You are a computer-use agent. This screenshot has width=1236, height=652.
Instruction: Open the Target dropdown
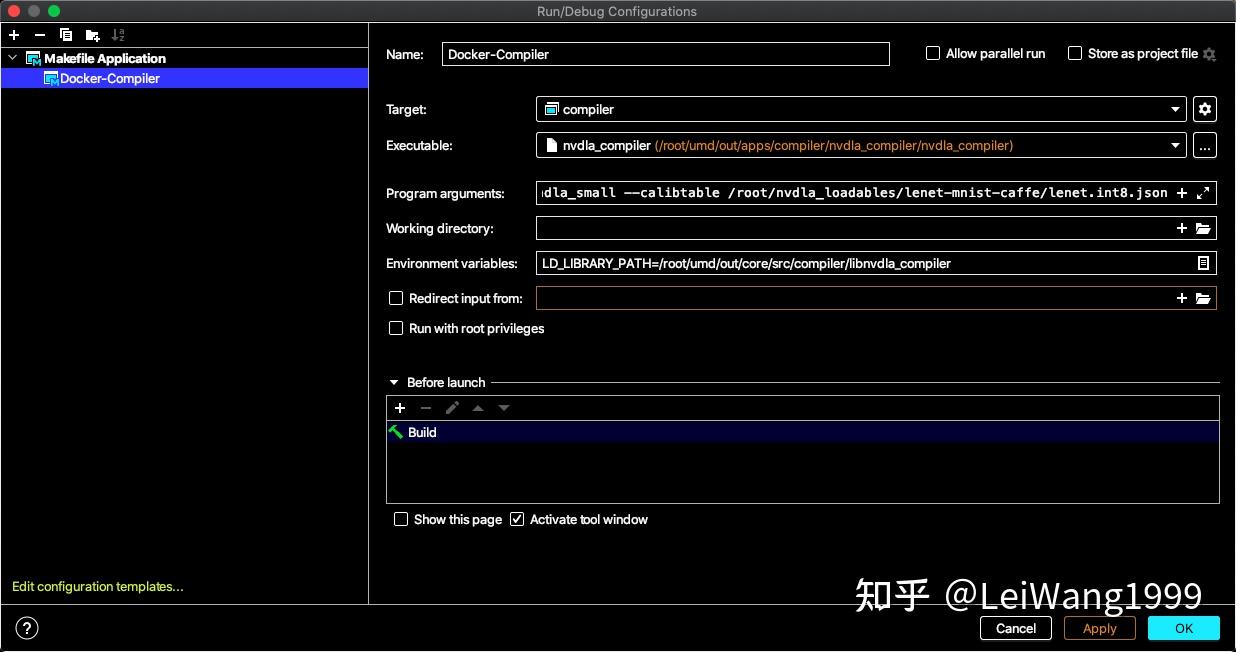point(1176,109)
